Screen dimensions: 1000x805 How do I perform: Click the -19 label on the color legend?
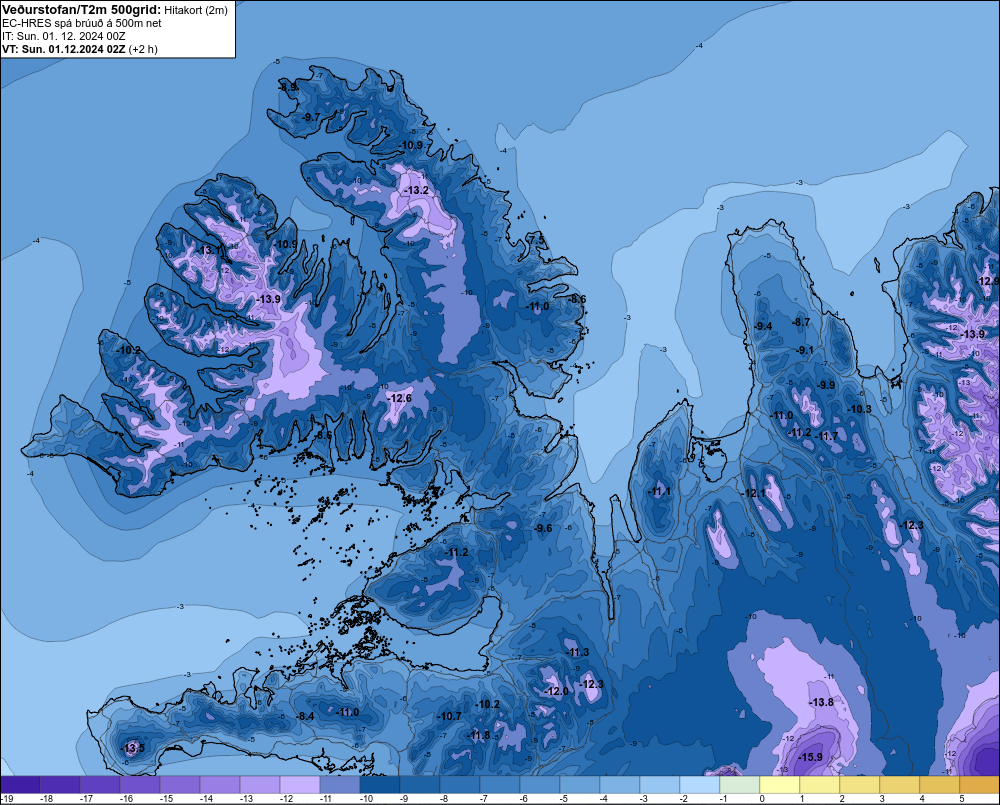click(x=7, y=799)
